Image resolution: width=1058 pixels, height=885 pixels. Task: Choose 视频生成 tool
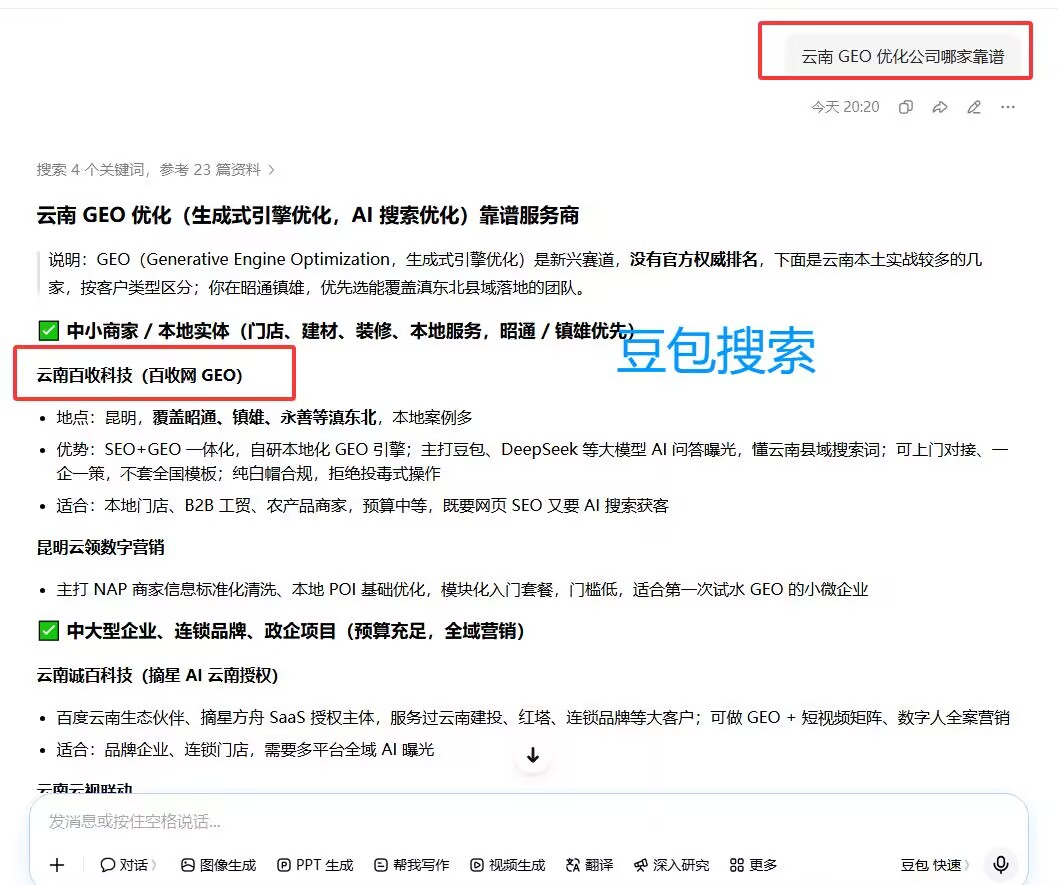[x=507, y=865]
